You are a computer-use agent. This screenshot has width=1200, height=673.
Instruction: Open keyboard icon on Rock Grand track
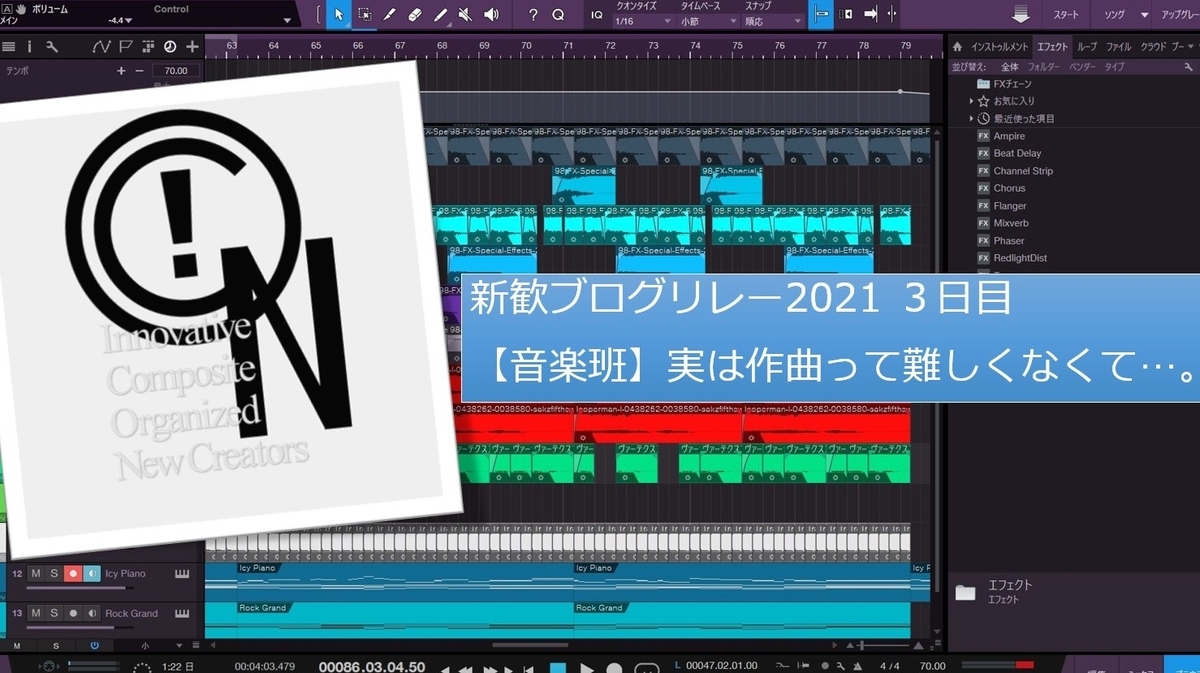pos(182,613)
